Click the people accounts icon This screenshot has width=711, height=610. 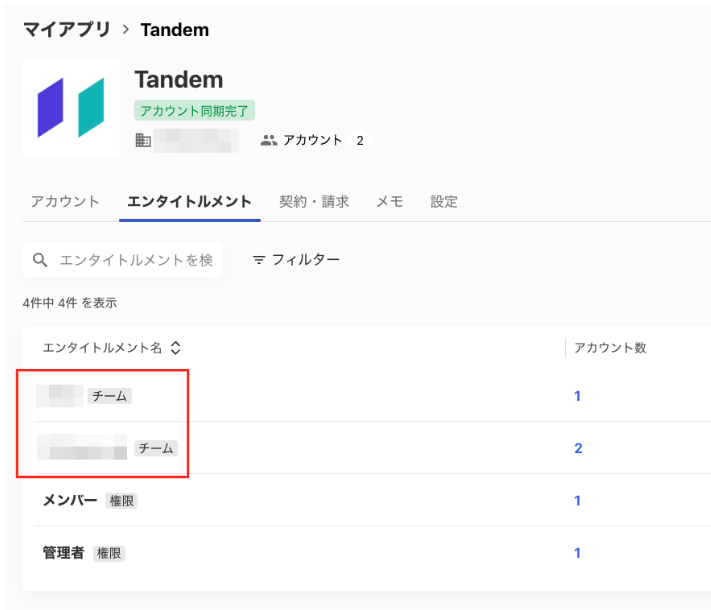pyautogui.click(x=268, y=141)
